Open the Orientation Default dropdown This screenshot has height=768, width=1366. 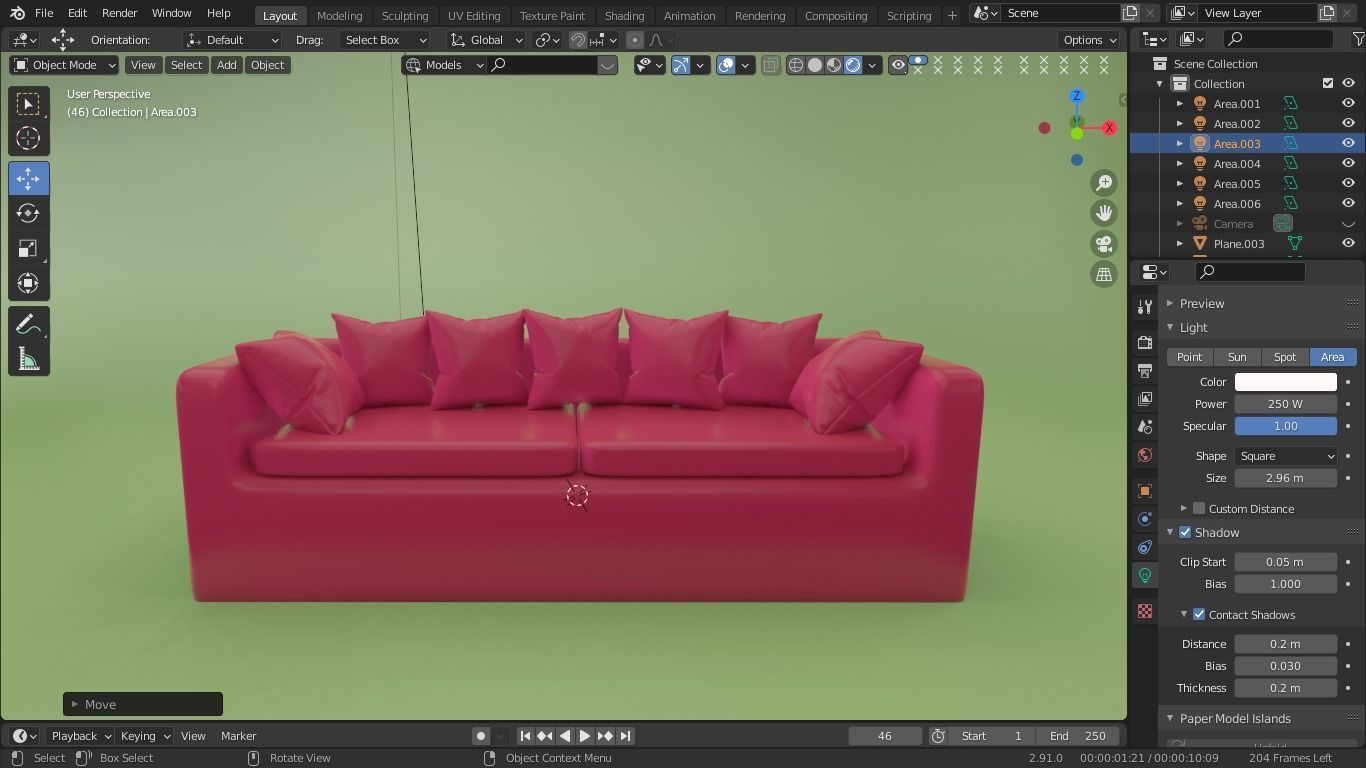232,40
